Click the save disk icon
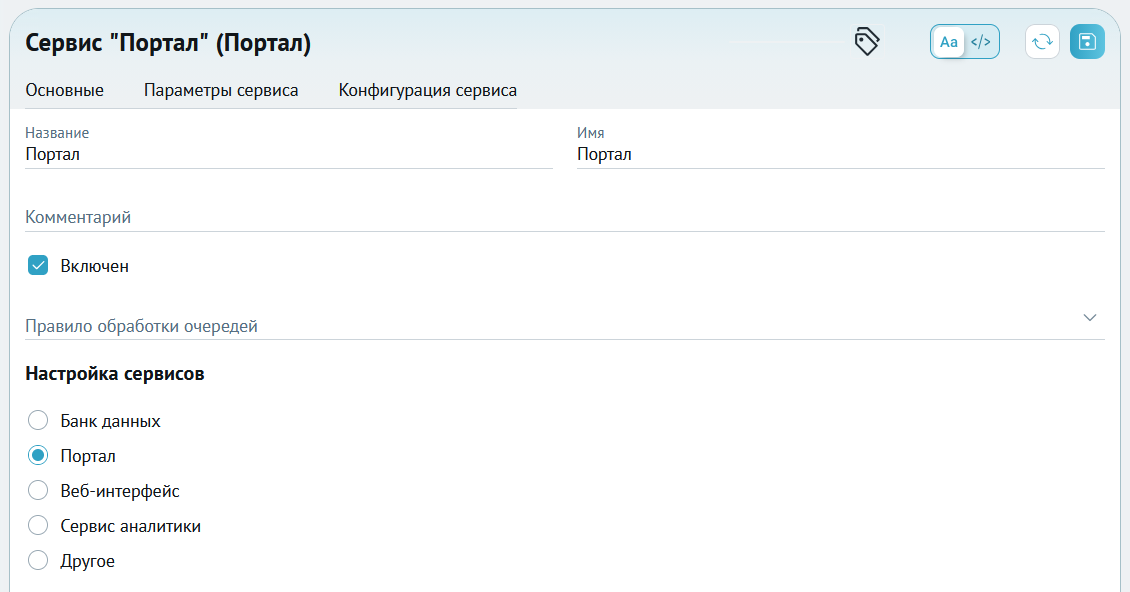 tap(1087, 42)
